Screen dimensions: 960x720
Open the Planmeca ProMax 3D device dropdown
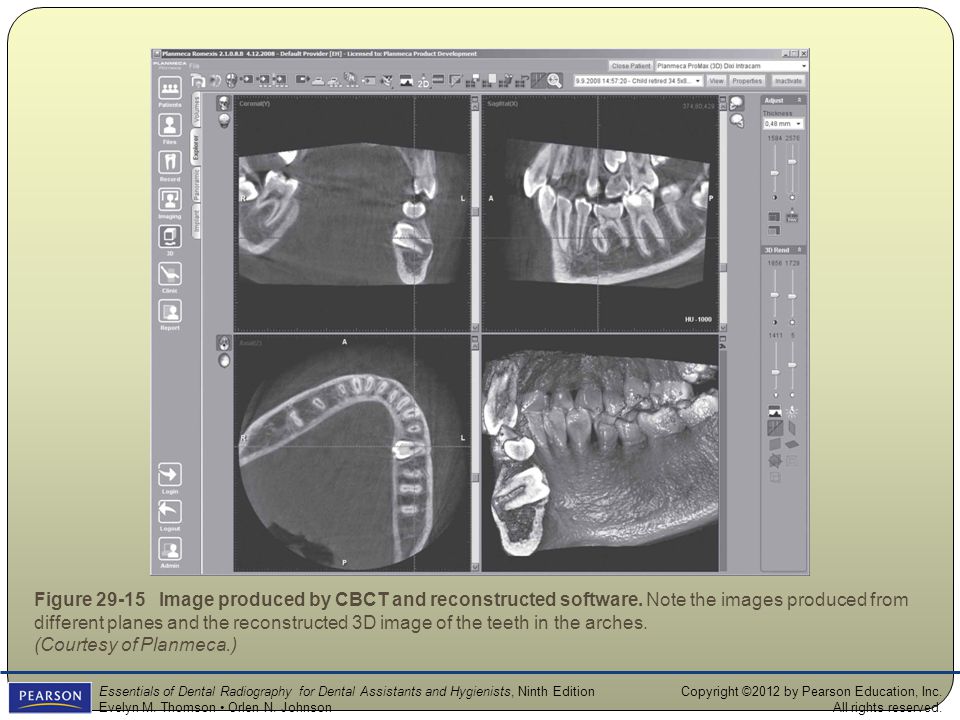point(732,66)
